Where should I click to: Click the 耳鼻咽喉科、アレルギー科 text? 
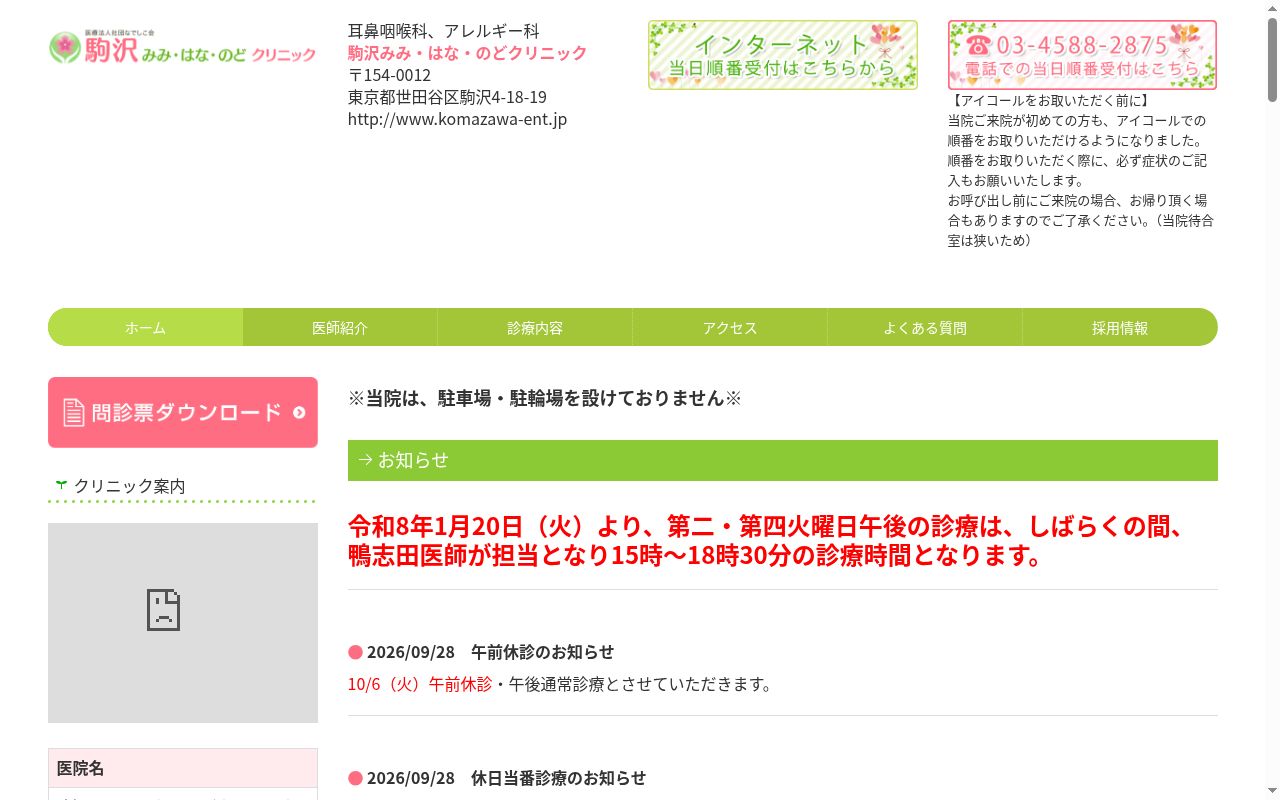click(x=444, y=31)
